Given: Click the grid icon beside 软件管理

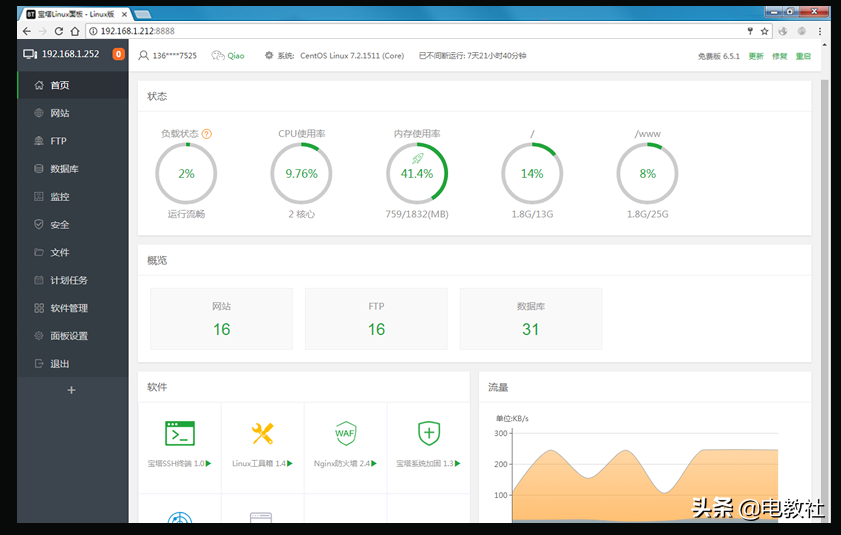Looking at the screenshot, I should [39, 308].
